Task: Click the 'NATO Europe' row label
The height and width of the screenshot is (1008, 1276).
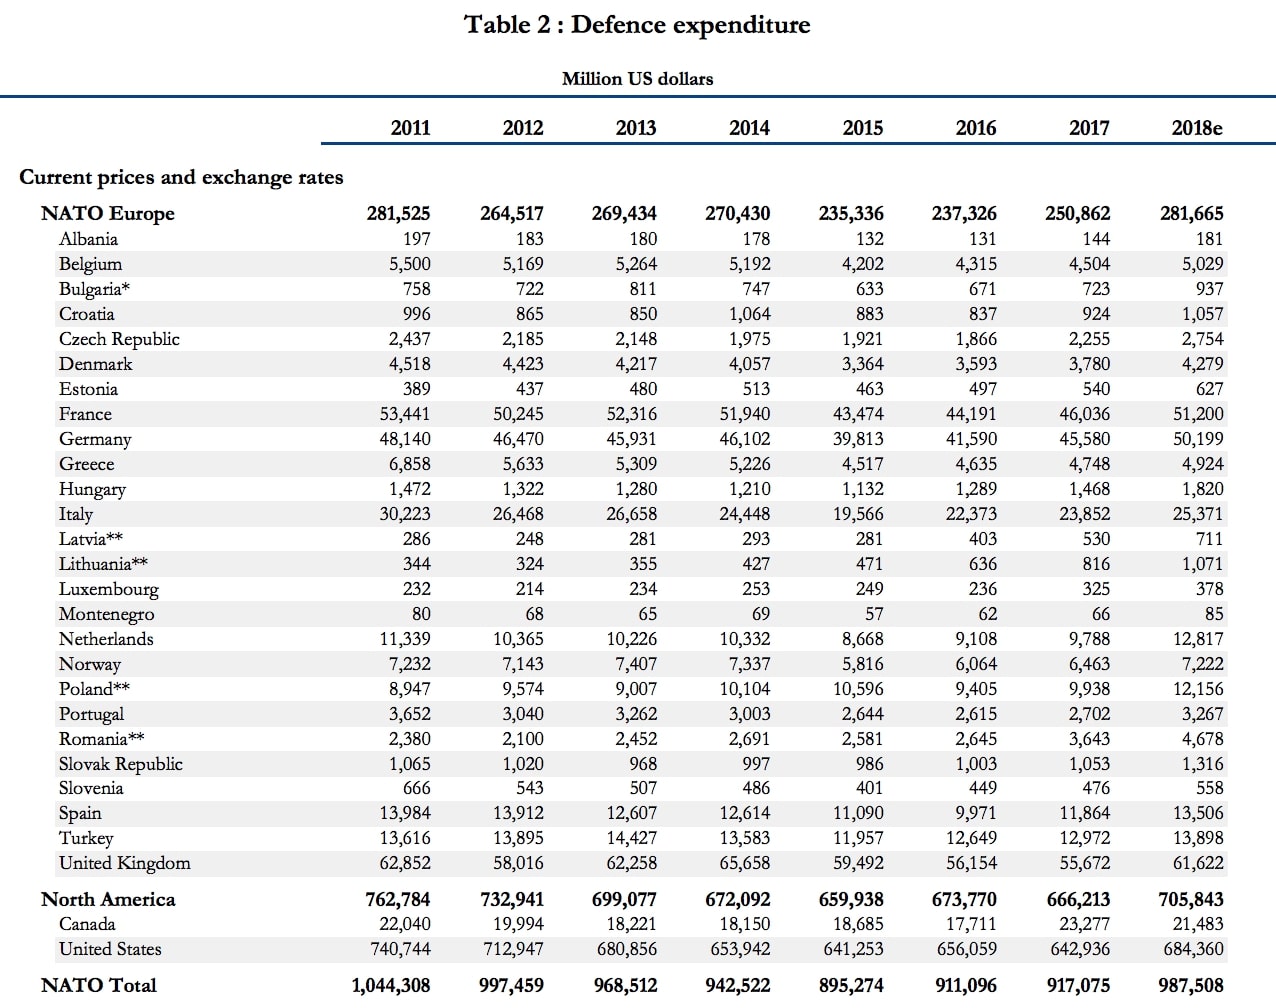Action: pos(108,214)
